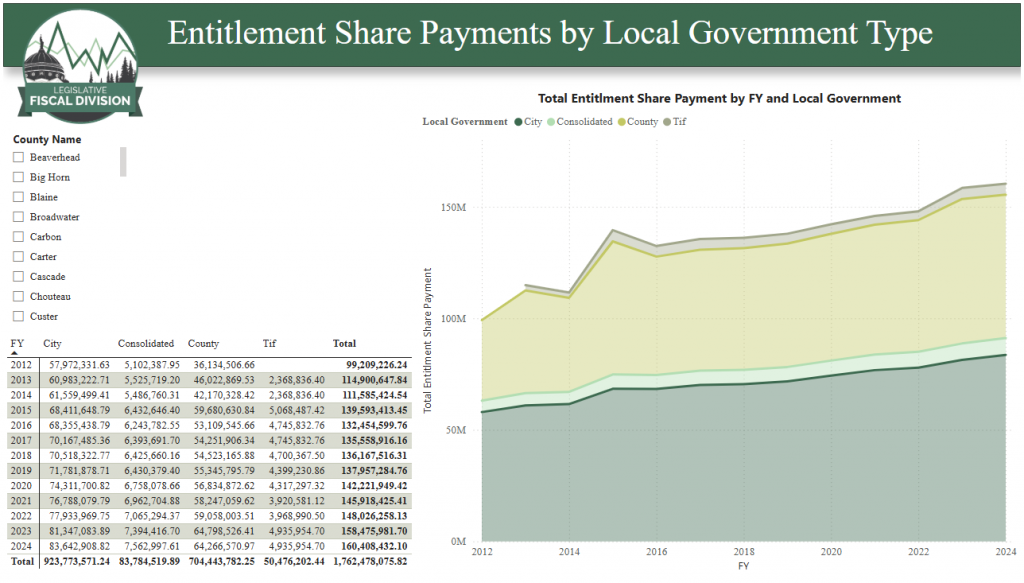Click the Consolidated column header

pyautogui.click(x=146, y=344)
